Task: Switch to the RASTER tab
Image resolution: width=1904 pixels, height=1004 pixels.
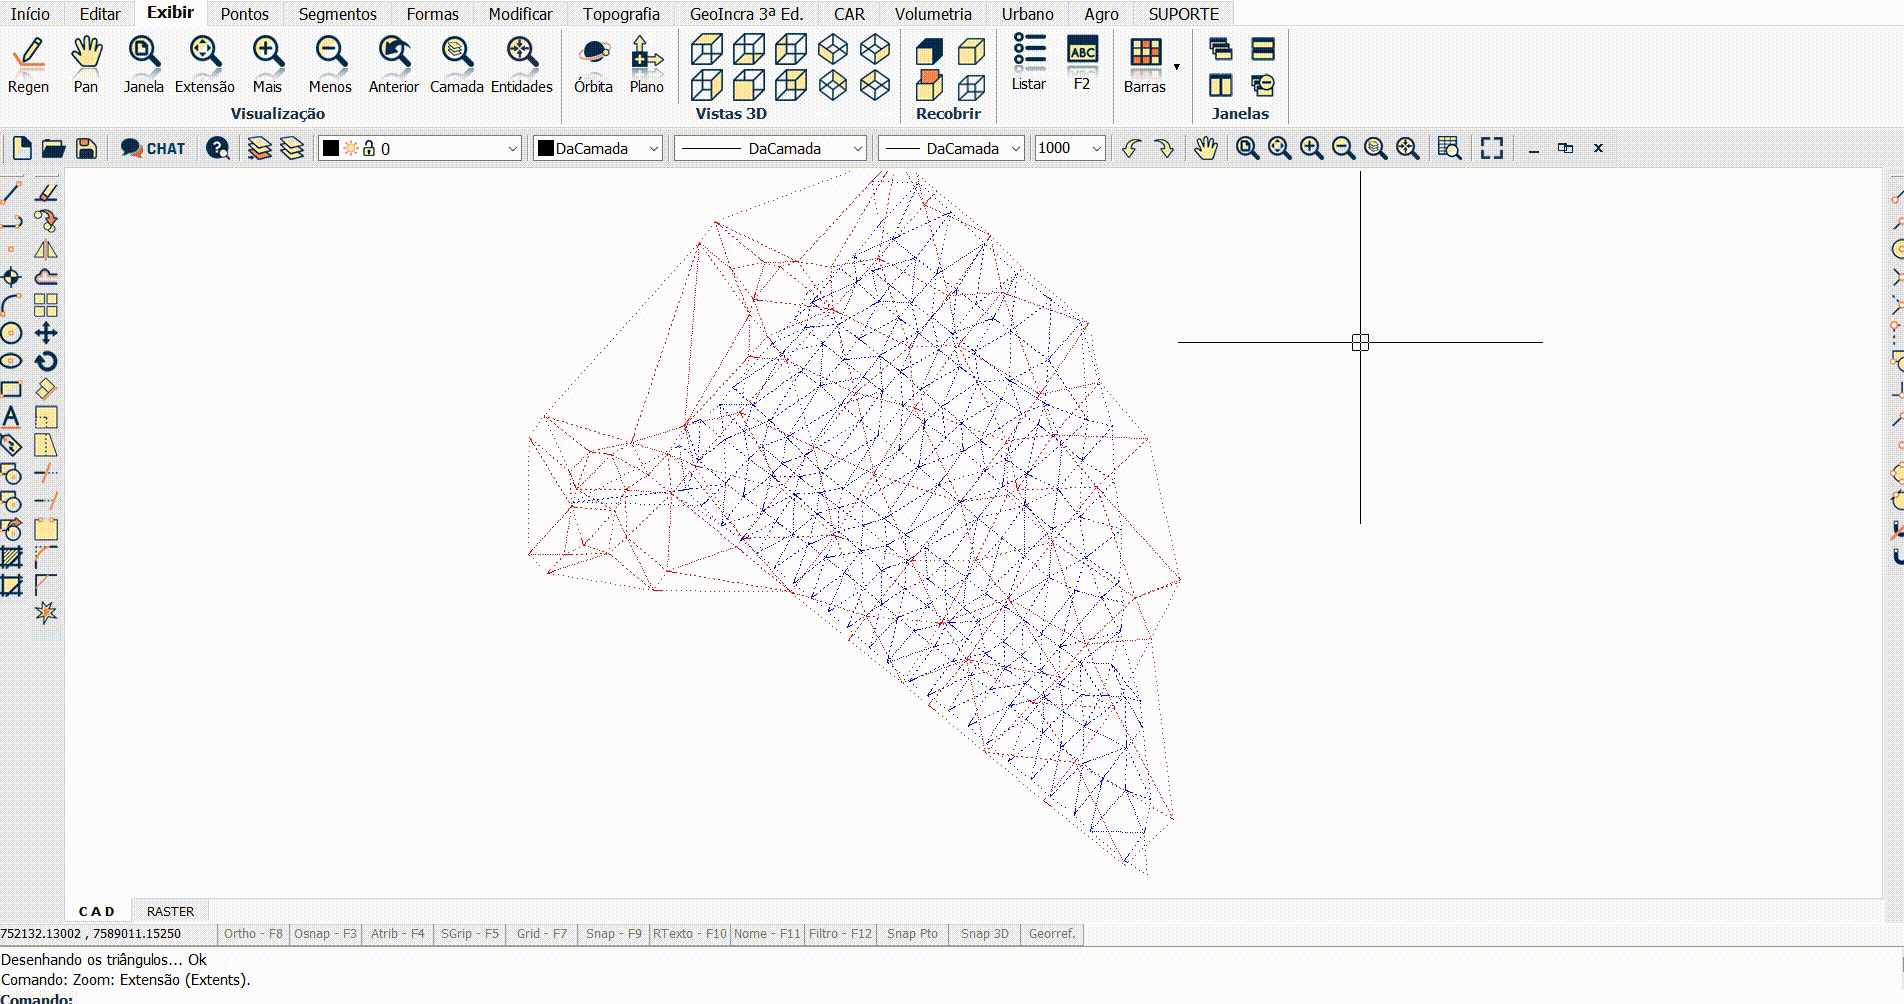Action: (170, 912)
